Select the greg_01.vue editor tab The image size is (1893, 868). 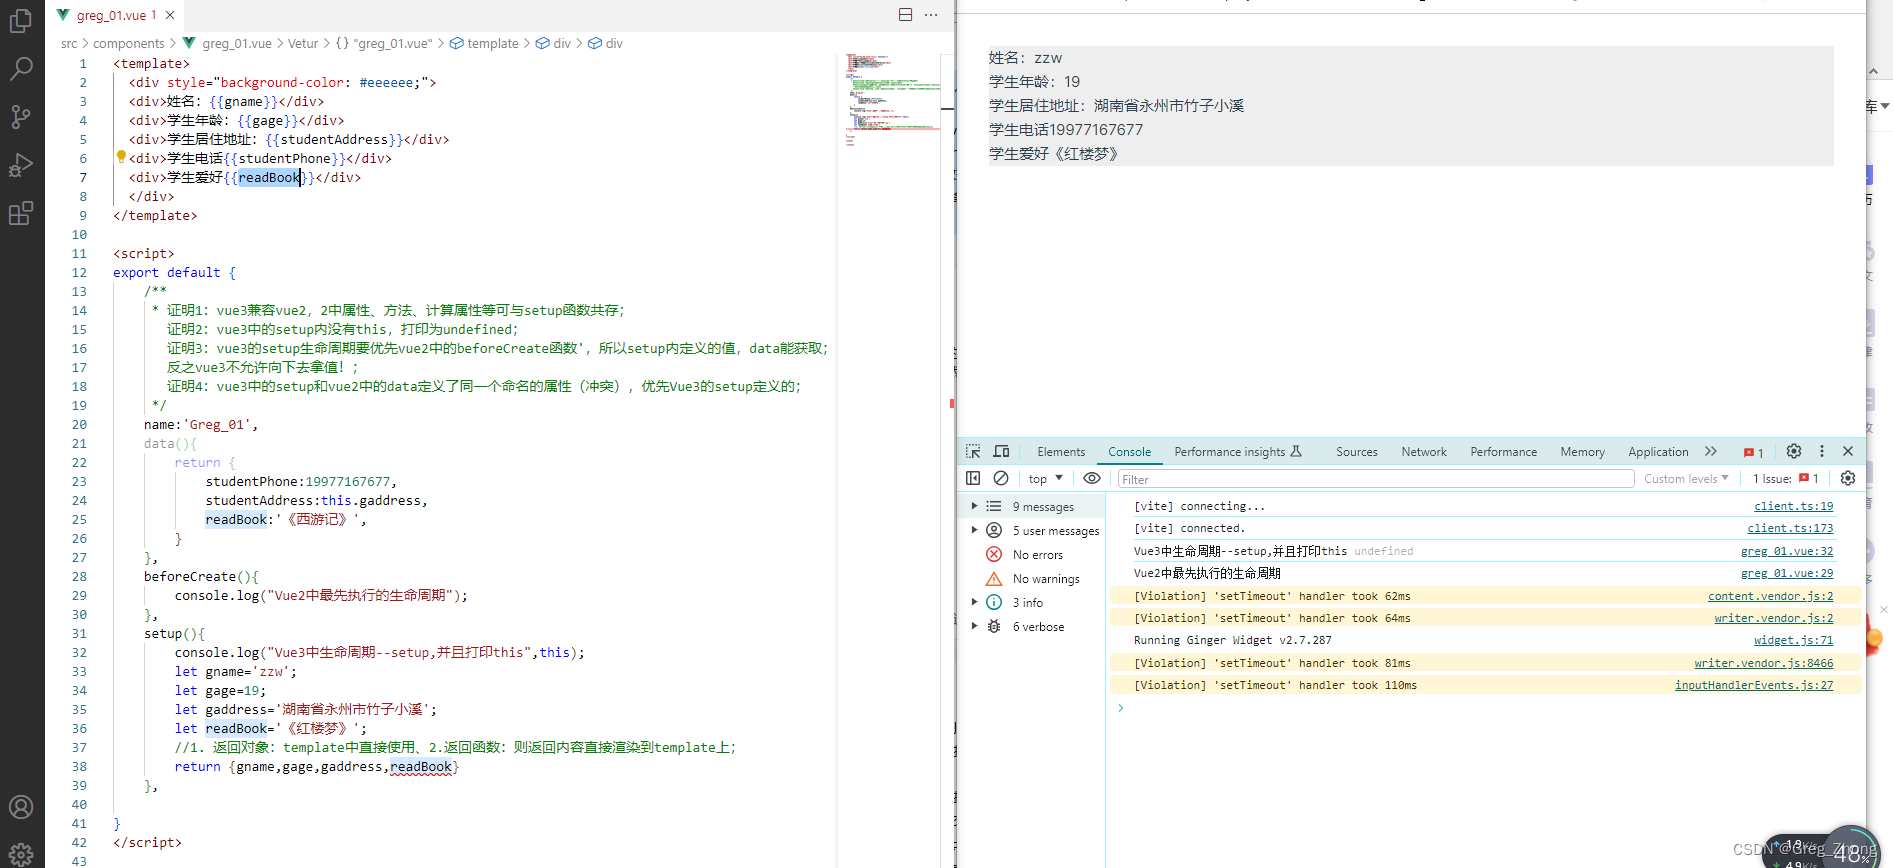click(116, 15)
